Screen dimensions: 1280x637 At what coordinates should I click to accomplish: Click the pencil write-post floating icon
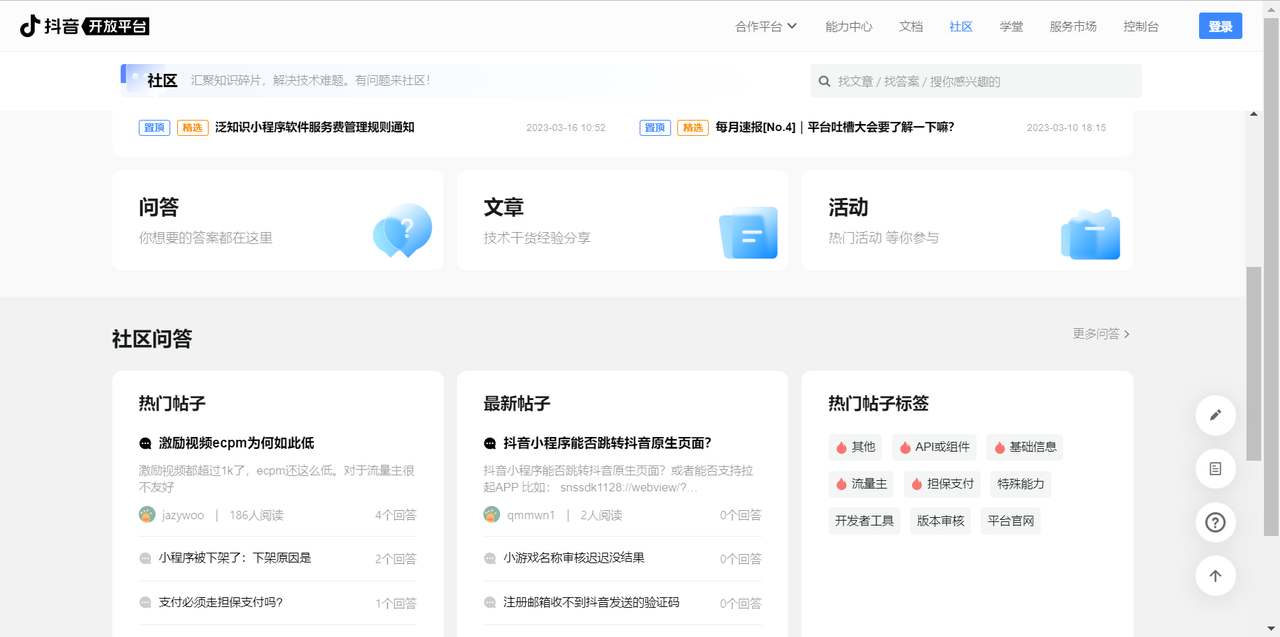1215,415
